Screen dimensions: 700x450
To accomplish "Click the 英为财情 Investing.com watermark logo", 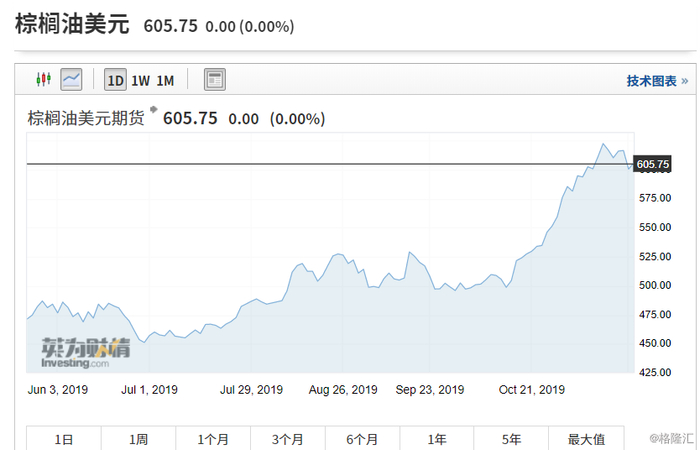I will (86, 352).
